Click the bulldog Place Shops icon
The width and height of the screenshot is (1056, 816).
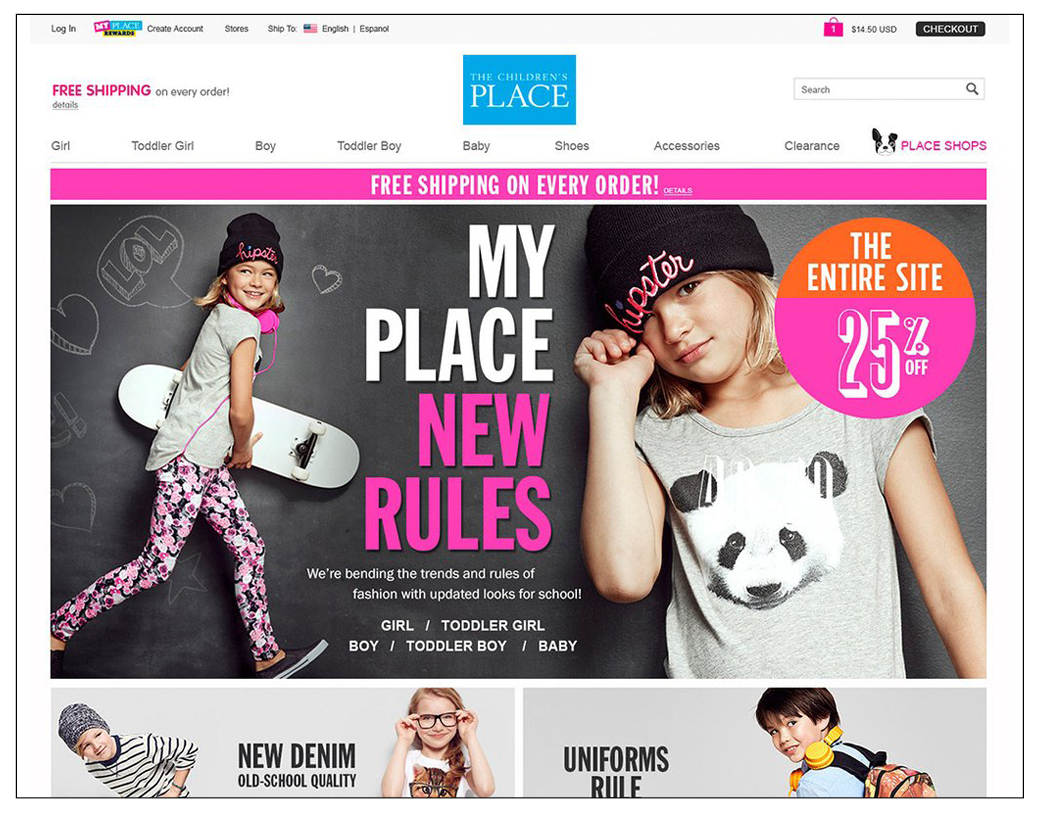884,142
